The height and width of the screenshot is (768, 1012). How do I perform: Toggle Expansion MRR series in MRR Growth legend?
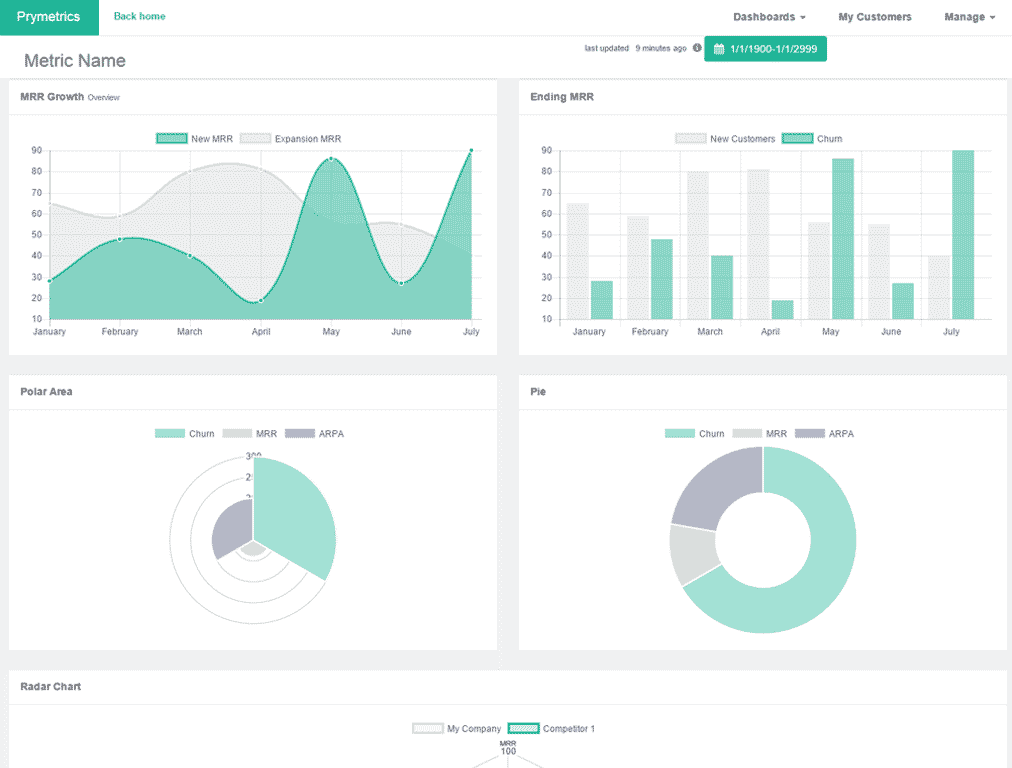click(x=291, y=139)
